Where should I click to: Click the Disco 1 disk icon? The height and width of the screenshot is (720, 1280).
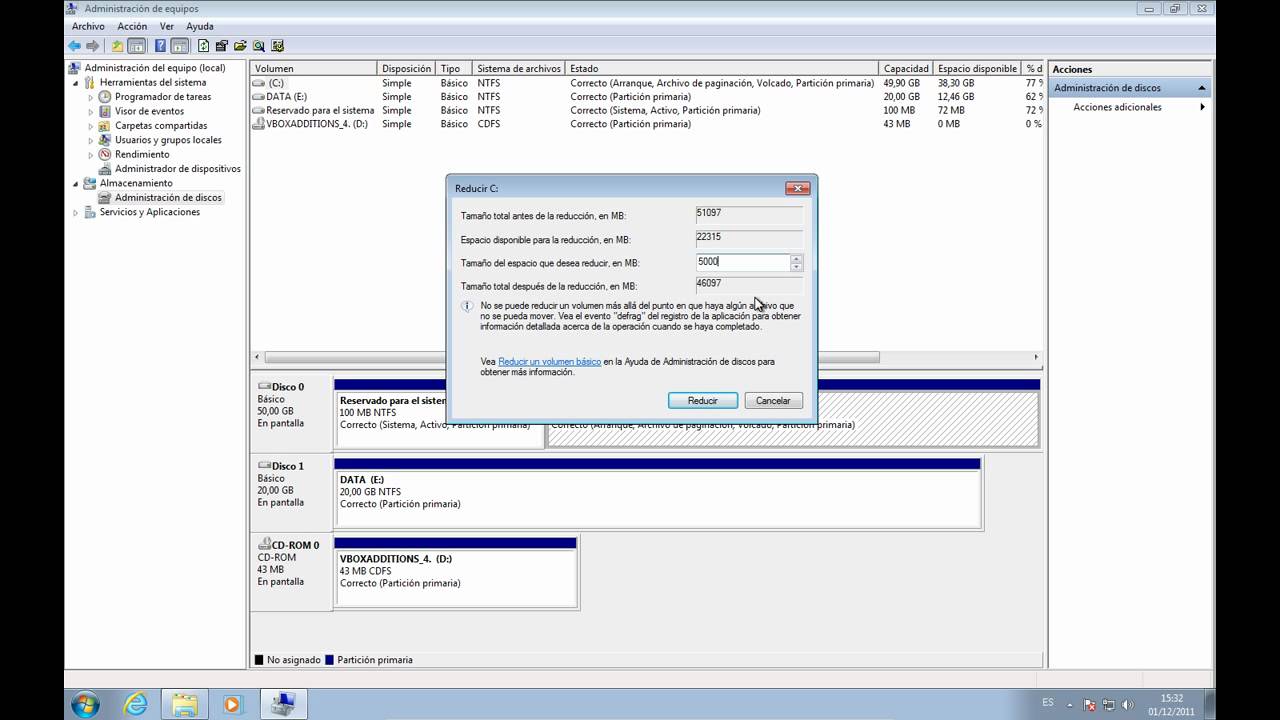coord(264,466)
